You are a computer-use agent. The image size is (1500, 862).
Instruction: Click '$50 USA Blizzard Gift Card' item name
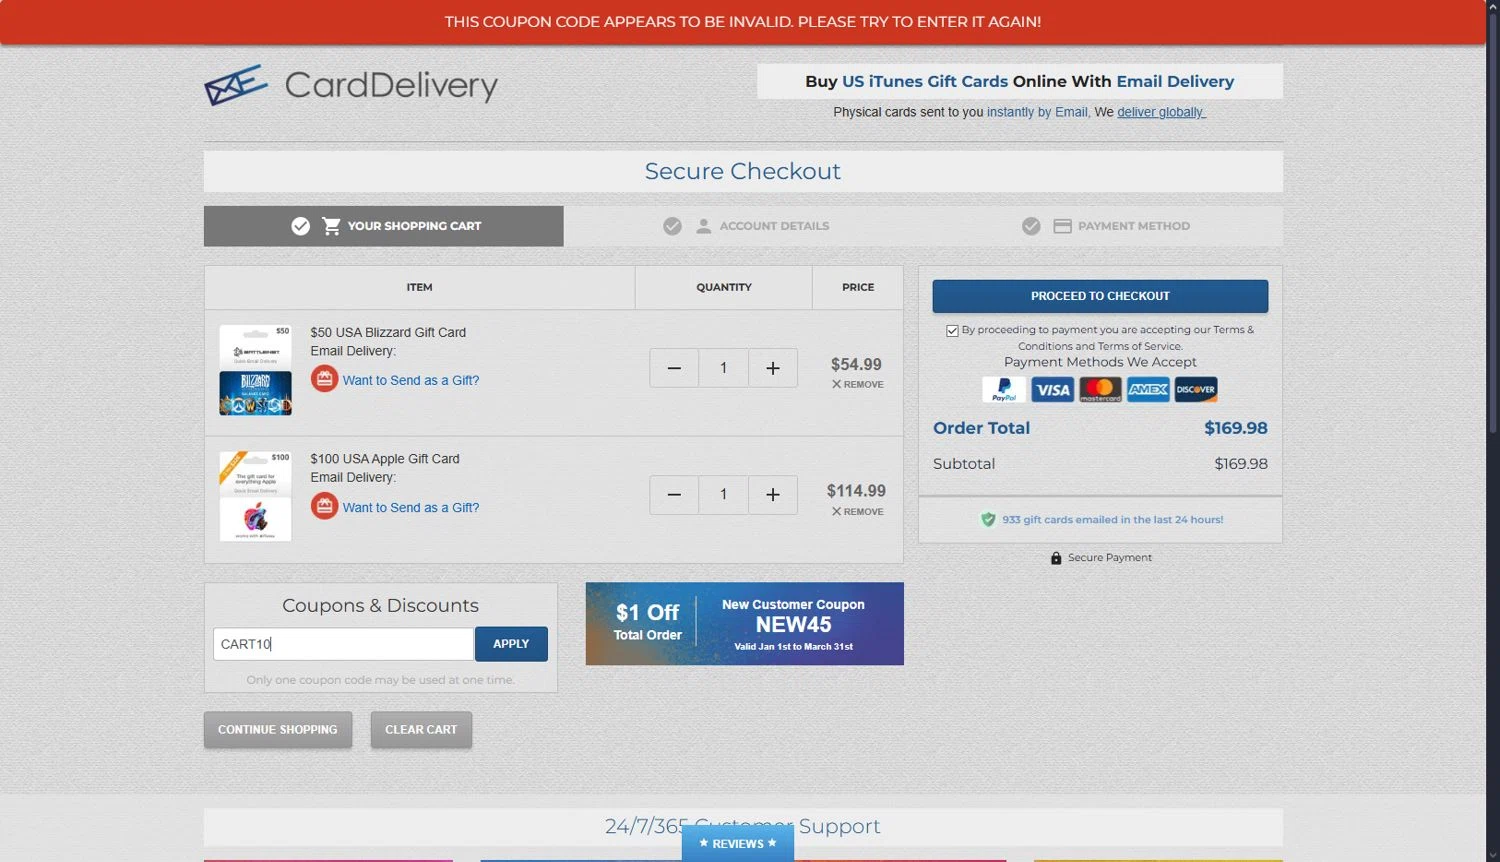coord(388,332)
